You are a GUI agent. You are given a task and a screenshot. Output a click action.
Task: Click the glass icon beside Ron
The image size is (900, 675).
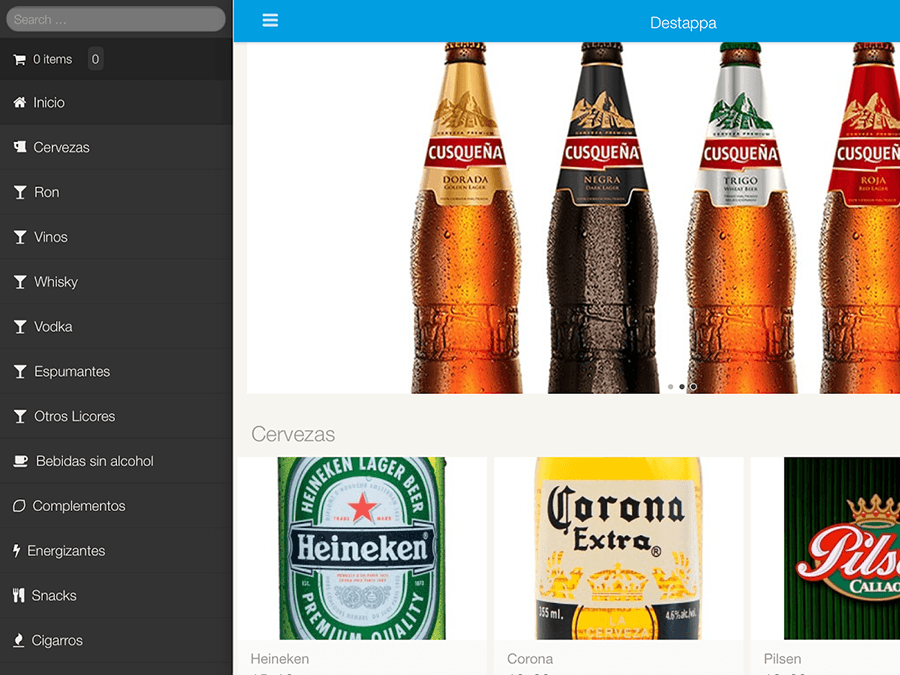point(20,192)
